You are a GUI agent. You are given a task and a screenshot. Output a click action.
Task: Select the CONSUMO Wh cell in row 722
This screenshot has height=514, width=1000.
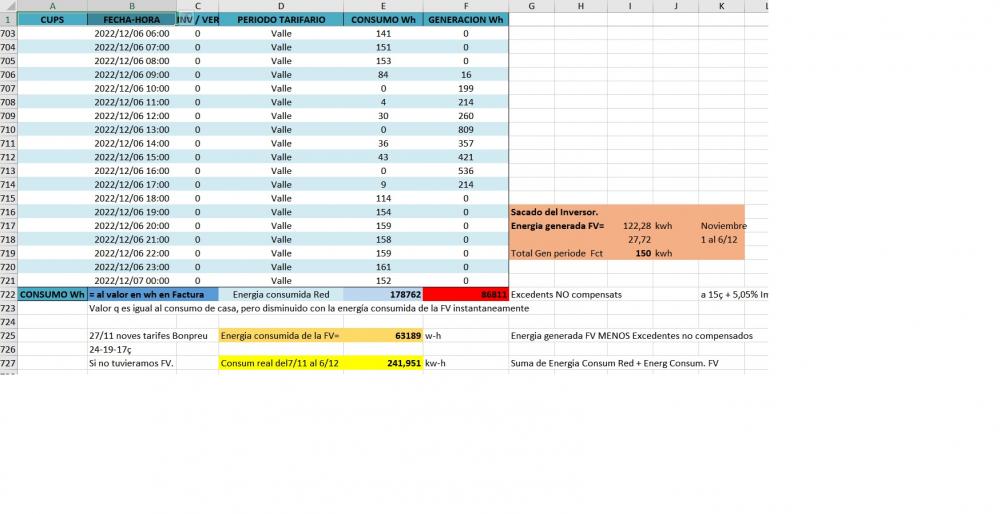(x=52, y=295)
